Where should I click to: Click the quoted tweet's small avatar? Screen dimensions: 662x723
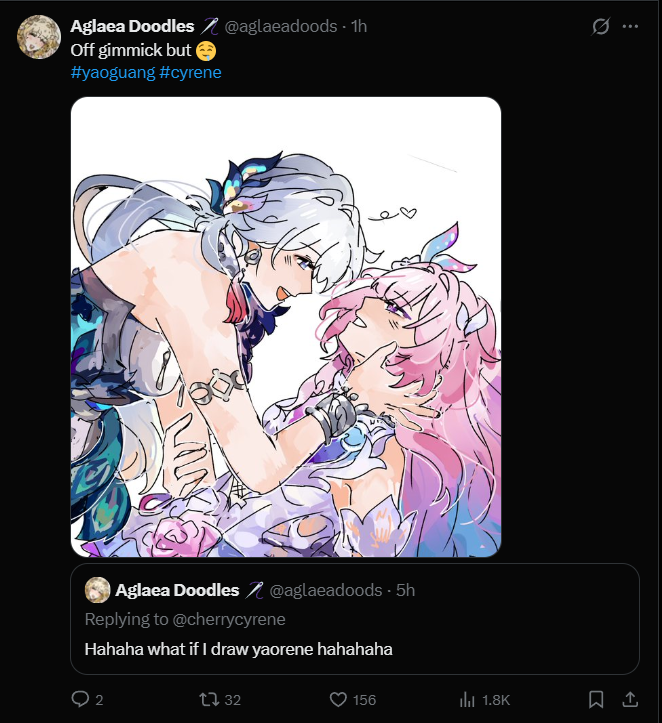97,590
